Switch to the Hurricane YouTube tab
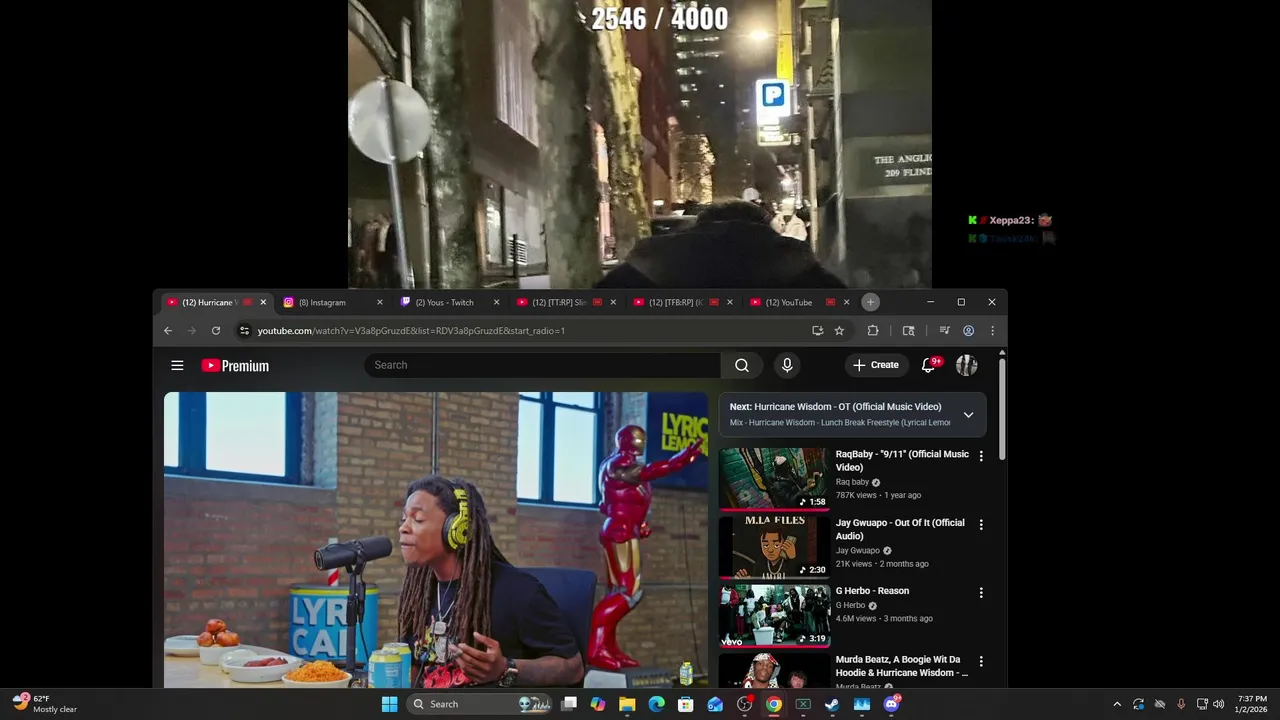The width and height of the screenshot is (1280, 720). (210, 302)
